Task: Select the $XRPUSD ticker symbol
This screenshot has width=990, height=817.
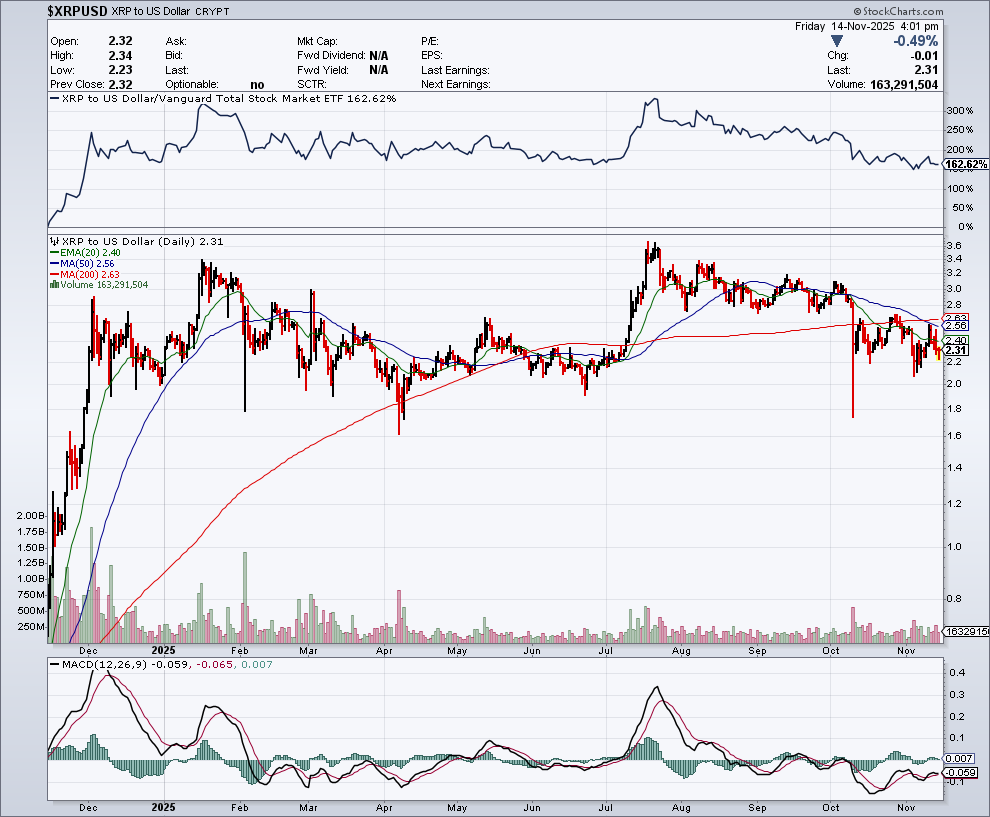Action: coord(80,10)
